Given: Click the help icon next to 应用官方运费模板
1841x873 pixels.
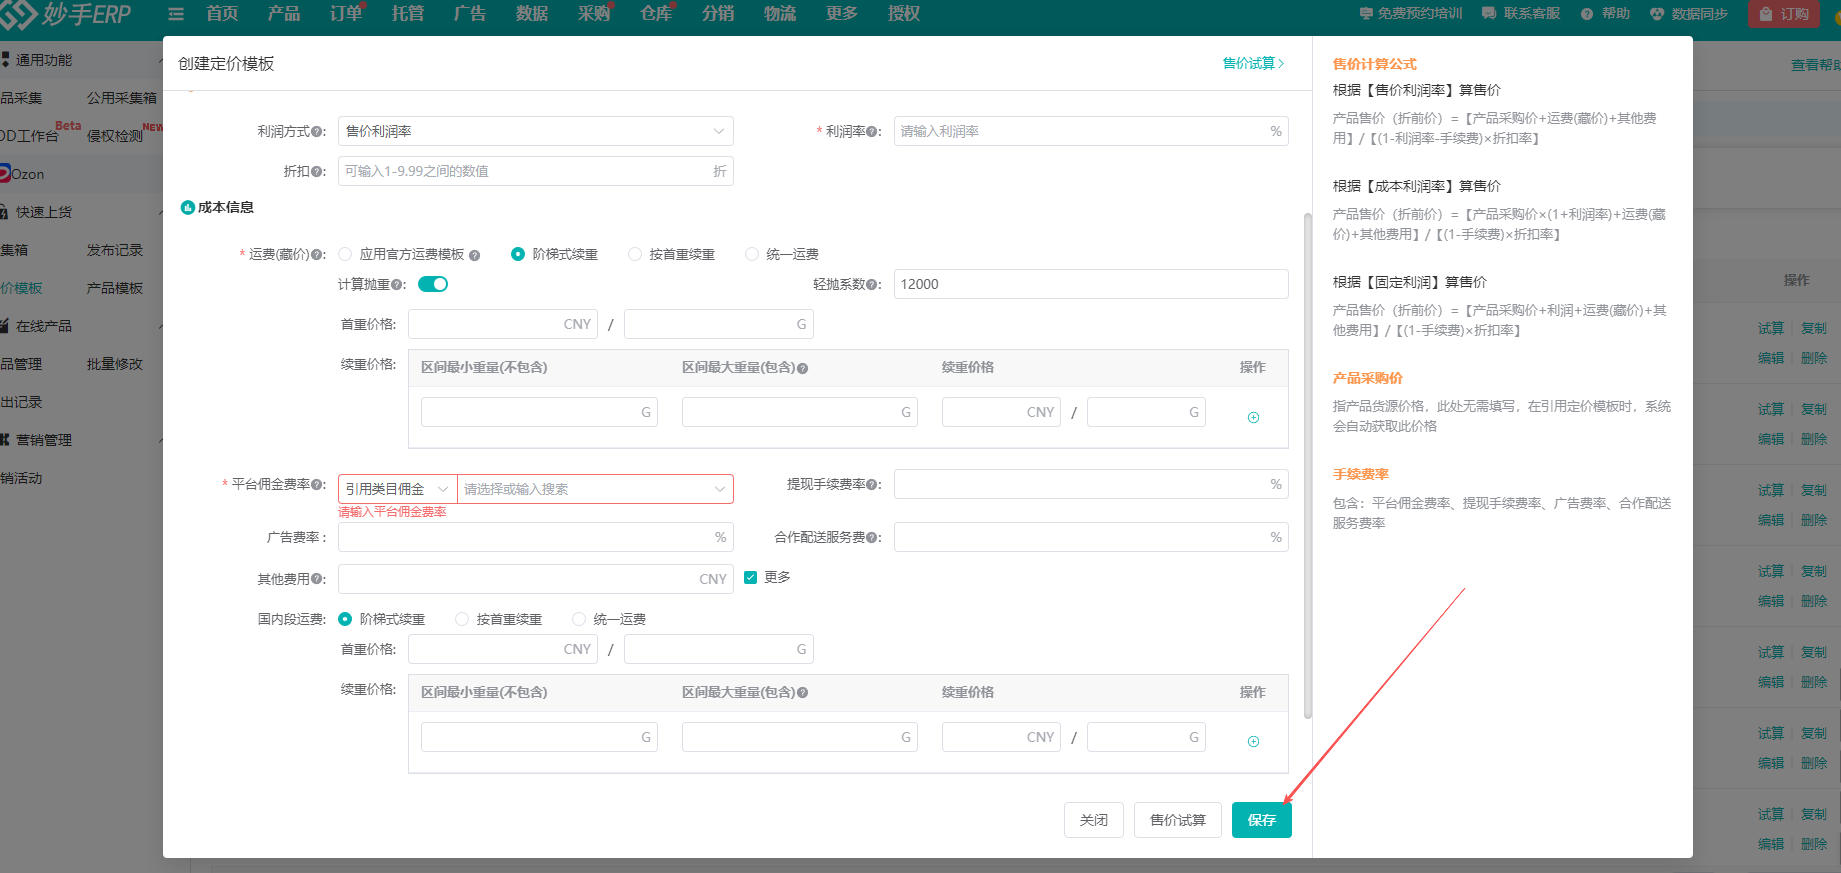Looking at the screenshot, I should (474, 255).
